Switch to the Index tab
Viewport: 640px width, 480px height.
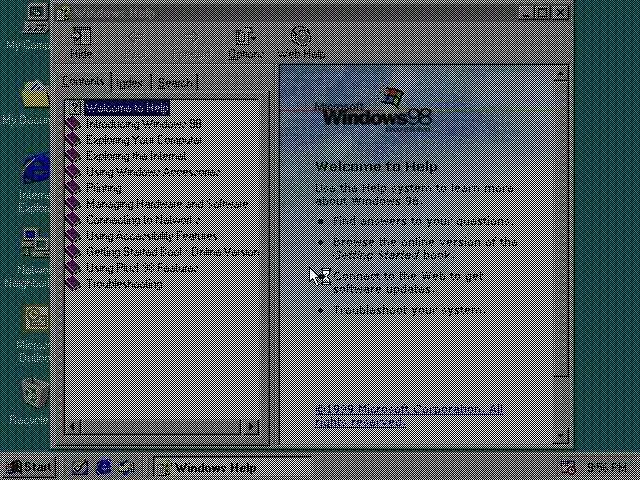tap(129, 83)
